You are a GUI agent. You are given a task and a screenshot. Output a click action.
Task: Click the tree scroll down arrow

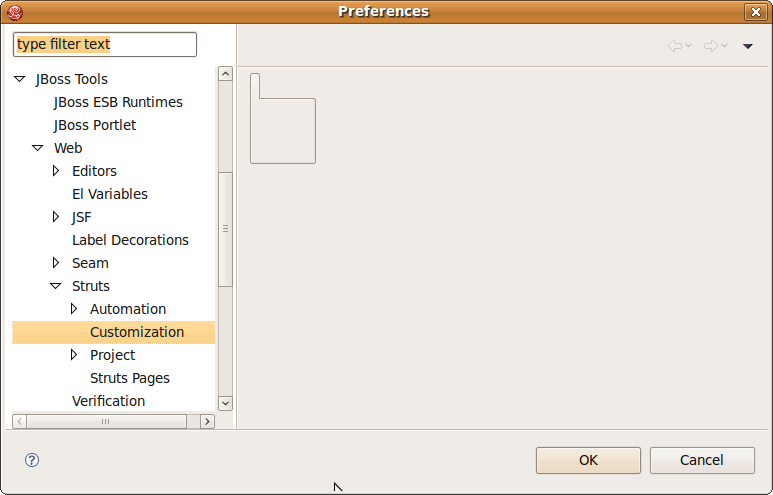225,403
